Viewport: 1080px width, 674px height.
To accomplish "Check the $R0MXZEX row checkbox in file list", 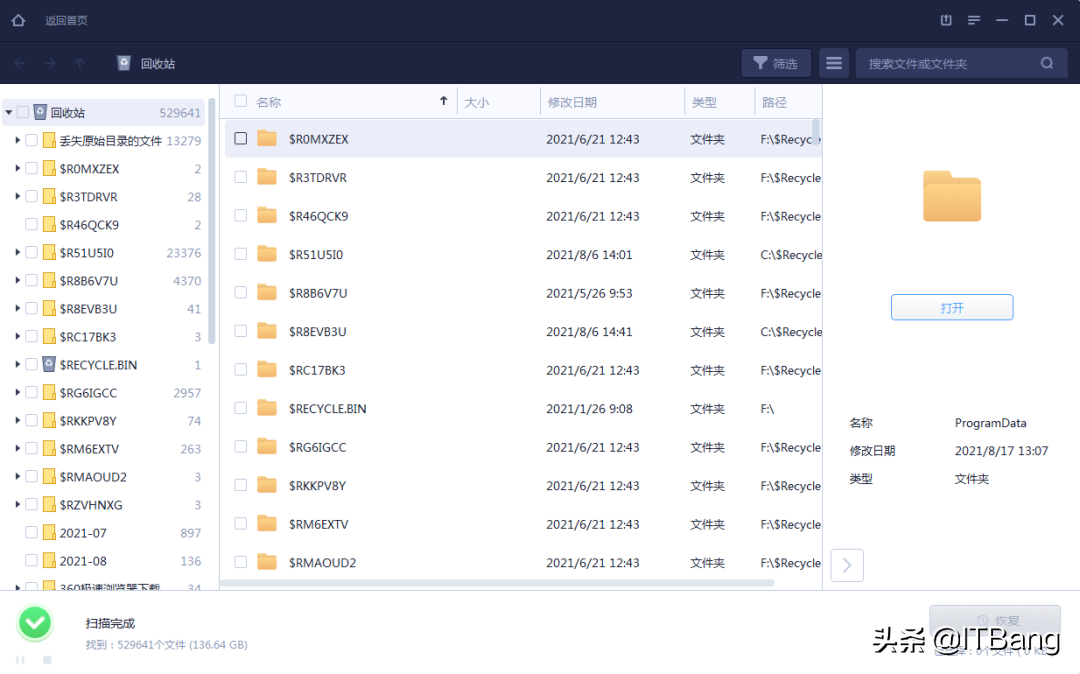I will 241,139.
